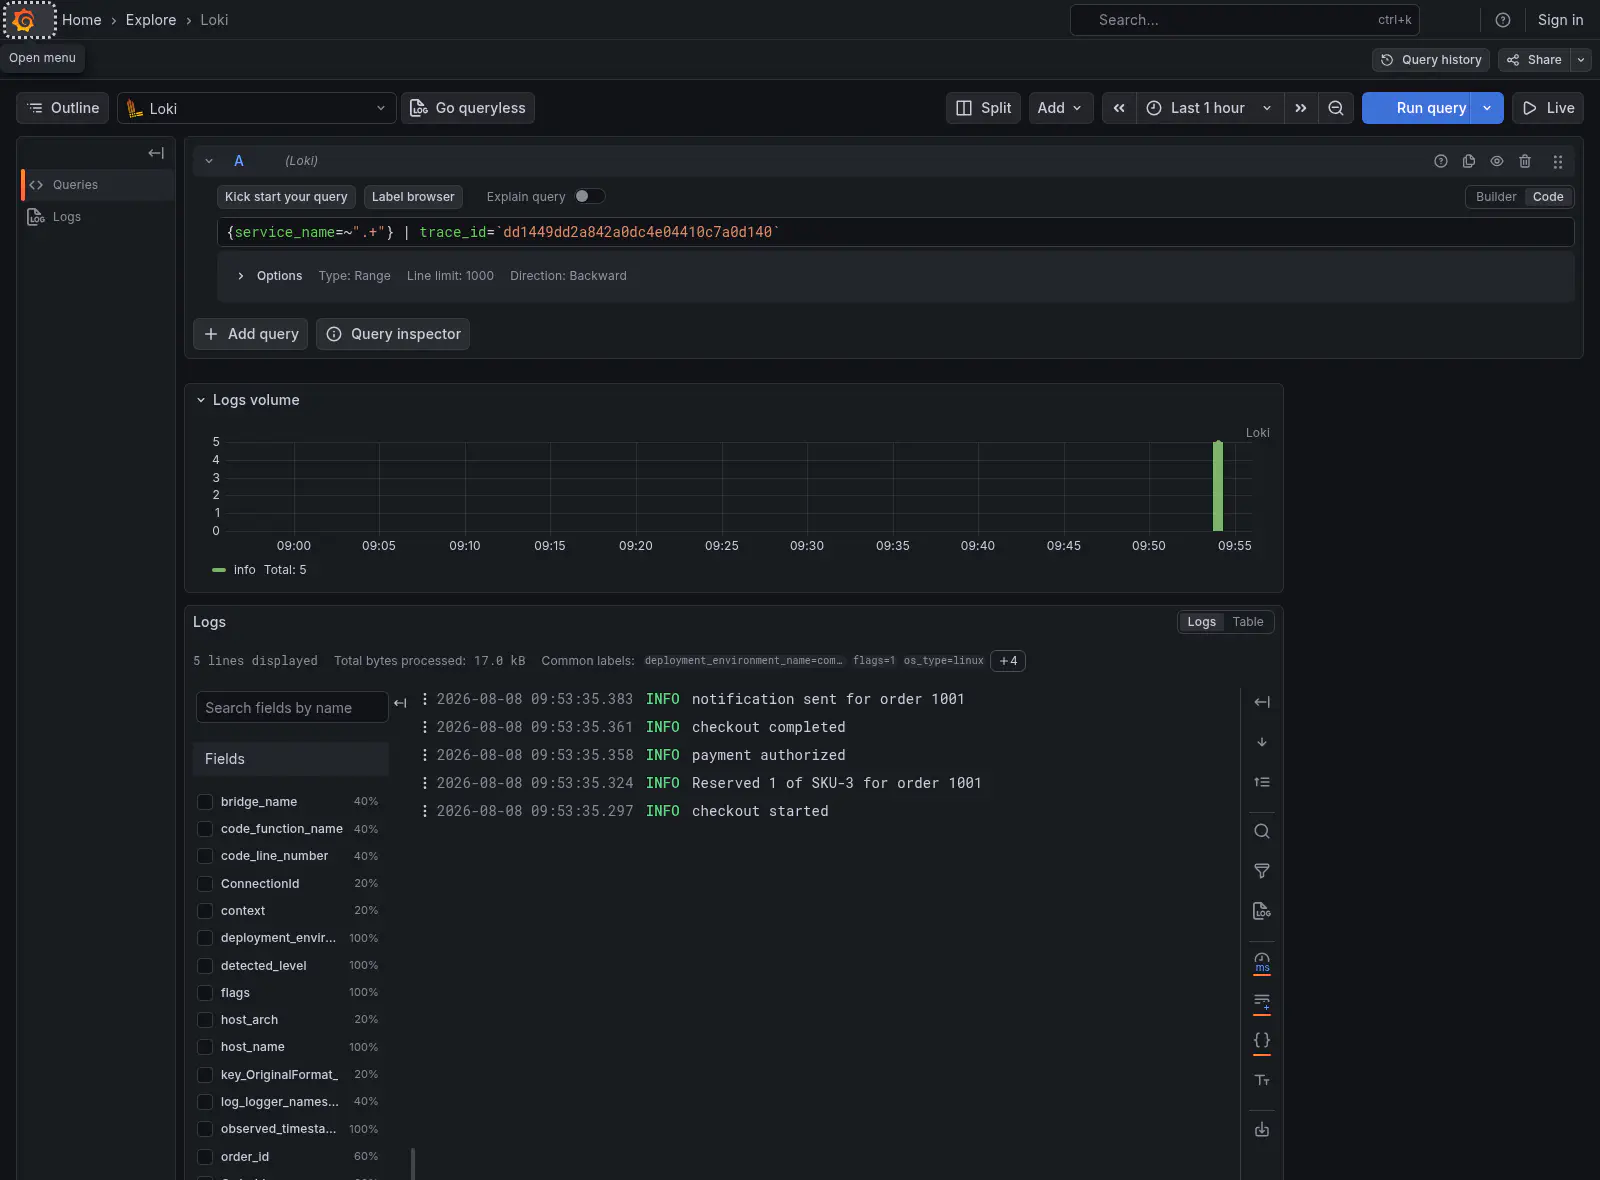Change log font size icon
This screenshot has width=1600, height=1180.
point(1262,1080)
